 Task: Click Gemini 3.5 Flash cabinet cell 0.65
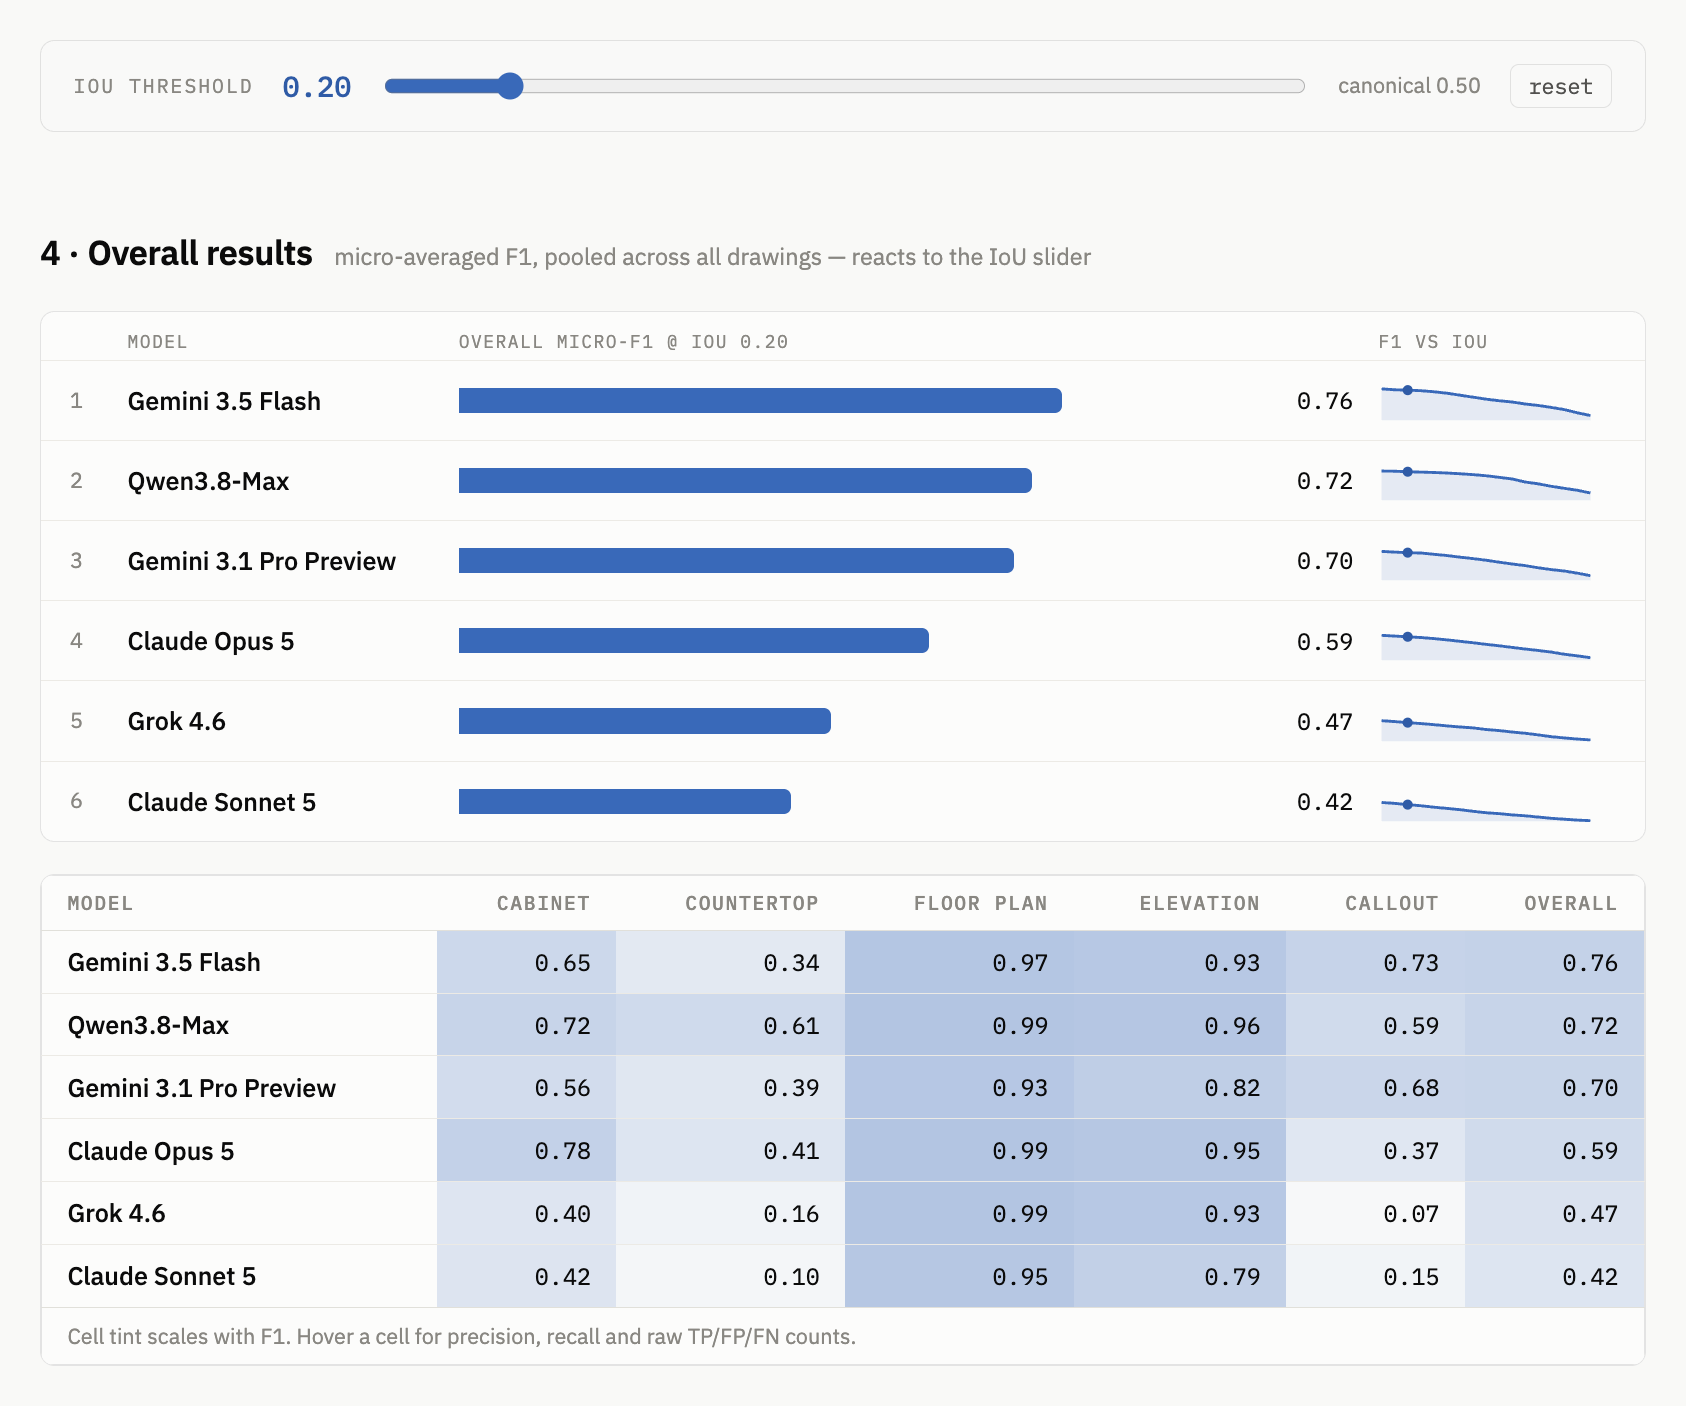point(527,962)
